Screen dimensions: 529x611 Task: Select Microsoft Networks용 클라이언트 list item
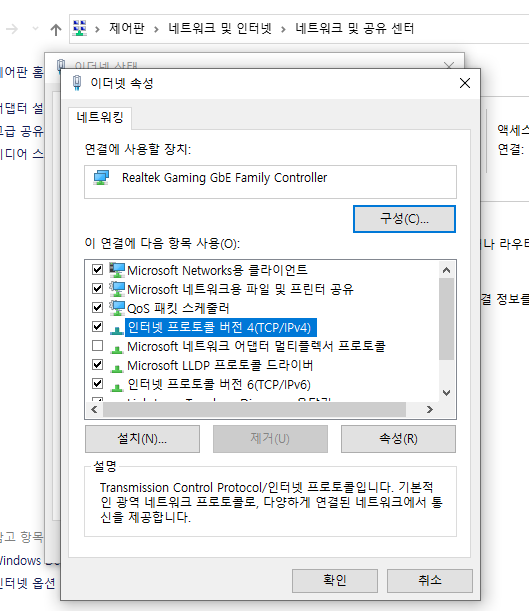[217, 270]
